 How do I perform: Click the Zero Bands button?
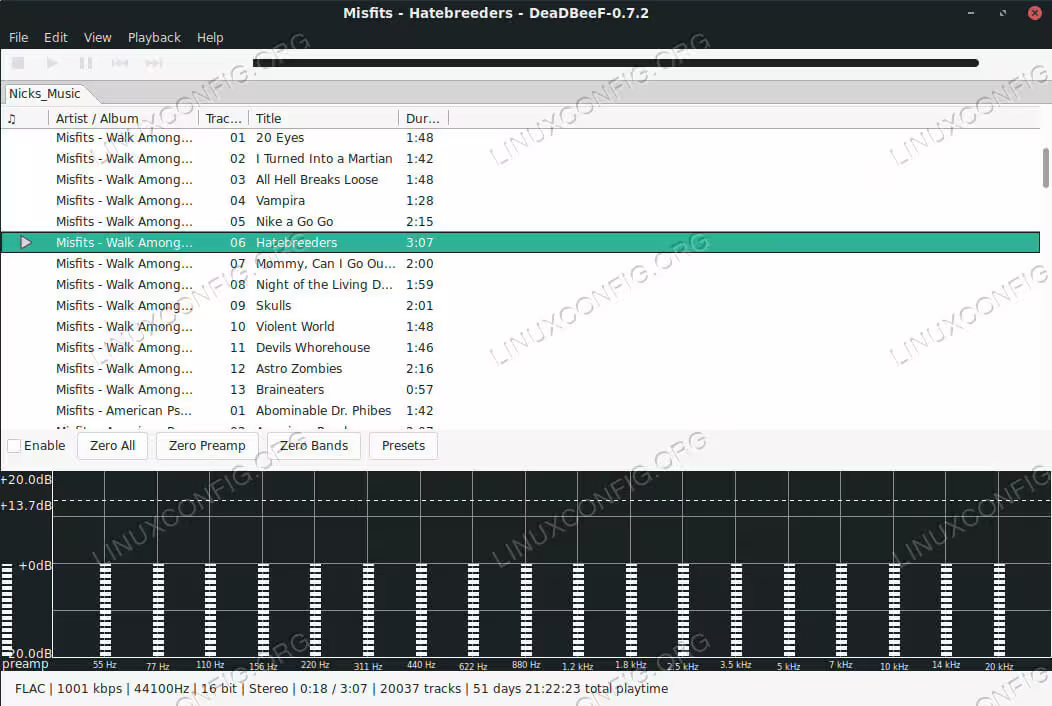coord(313,446)
